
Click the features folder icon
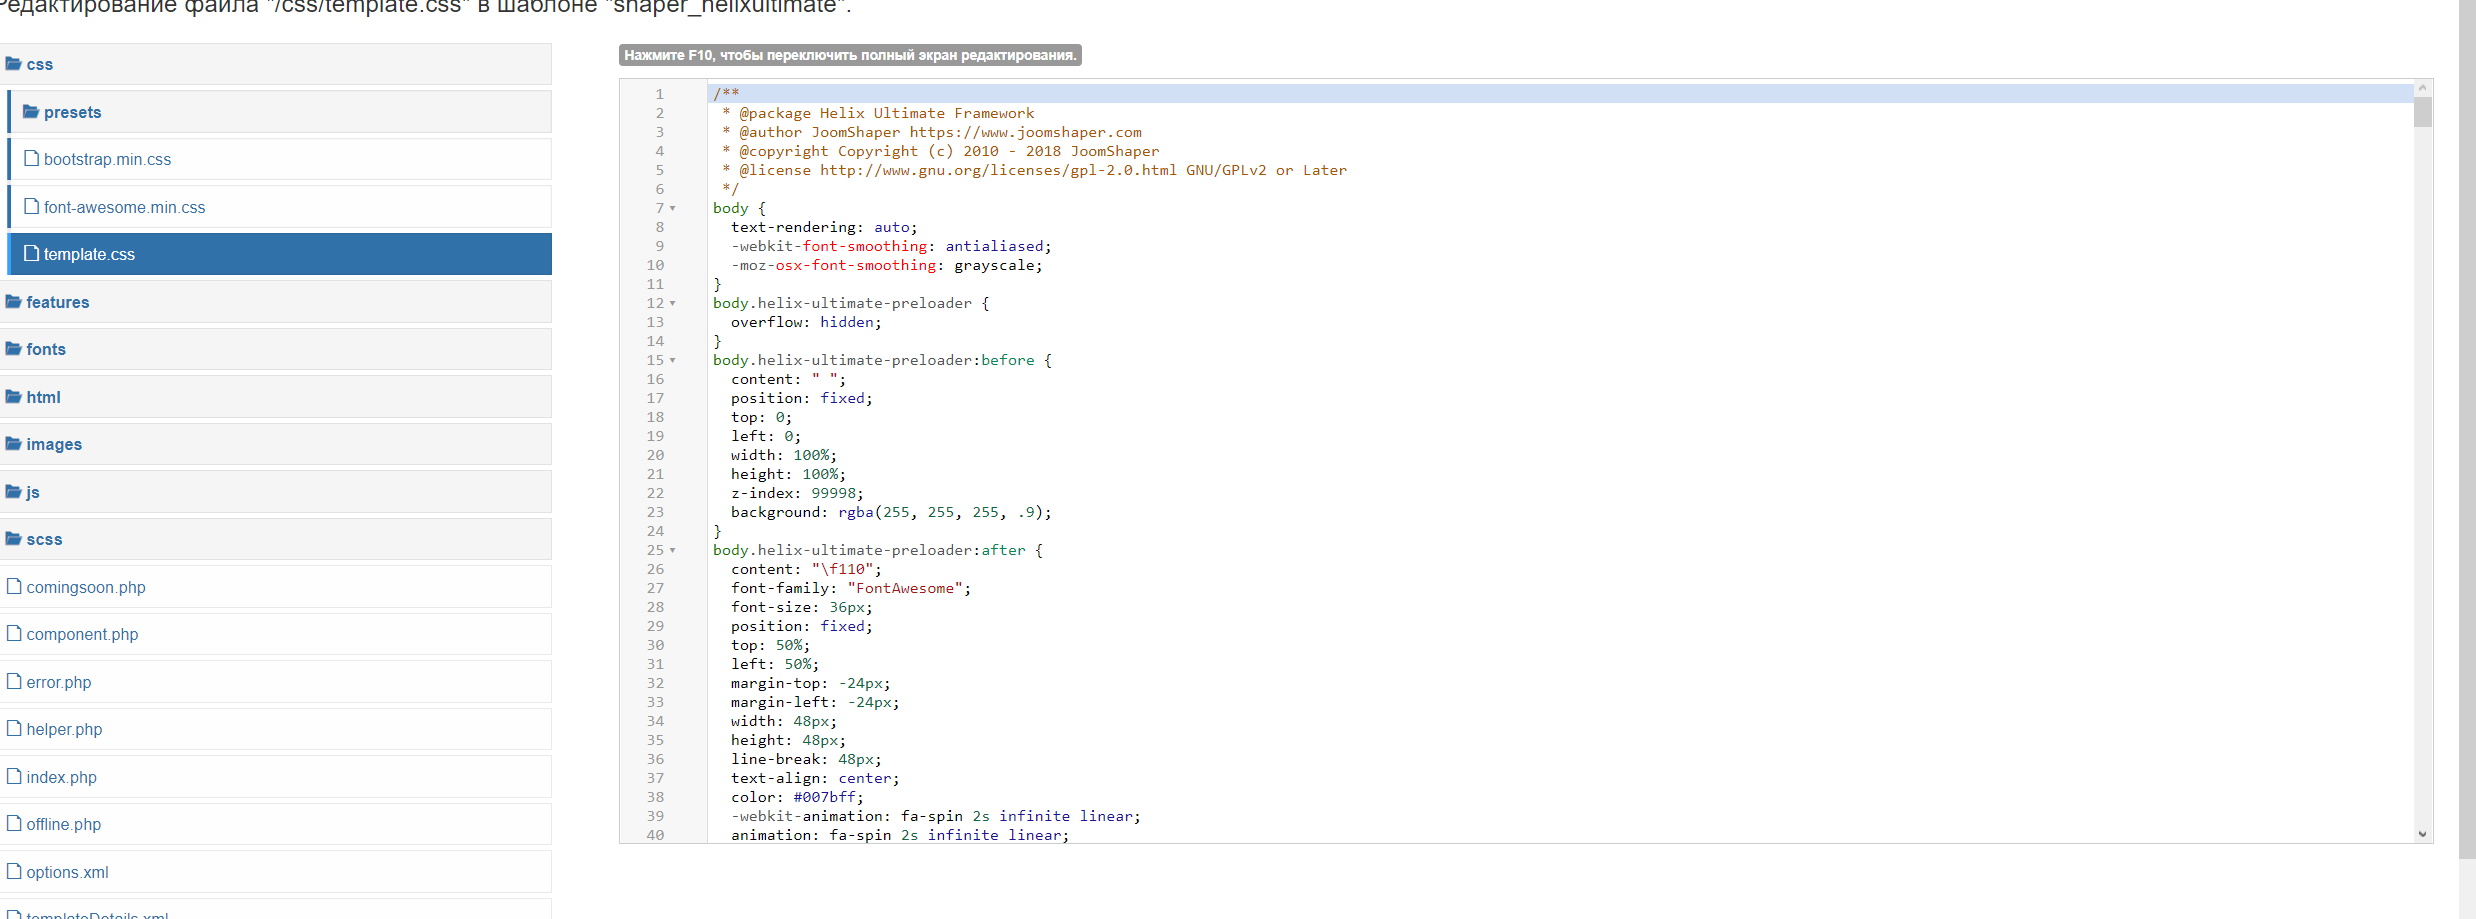[13, 302]
